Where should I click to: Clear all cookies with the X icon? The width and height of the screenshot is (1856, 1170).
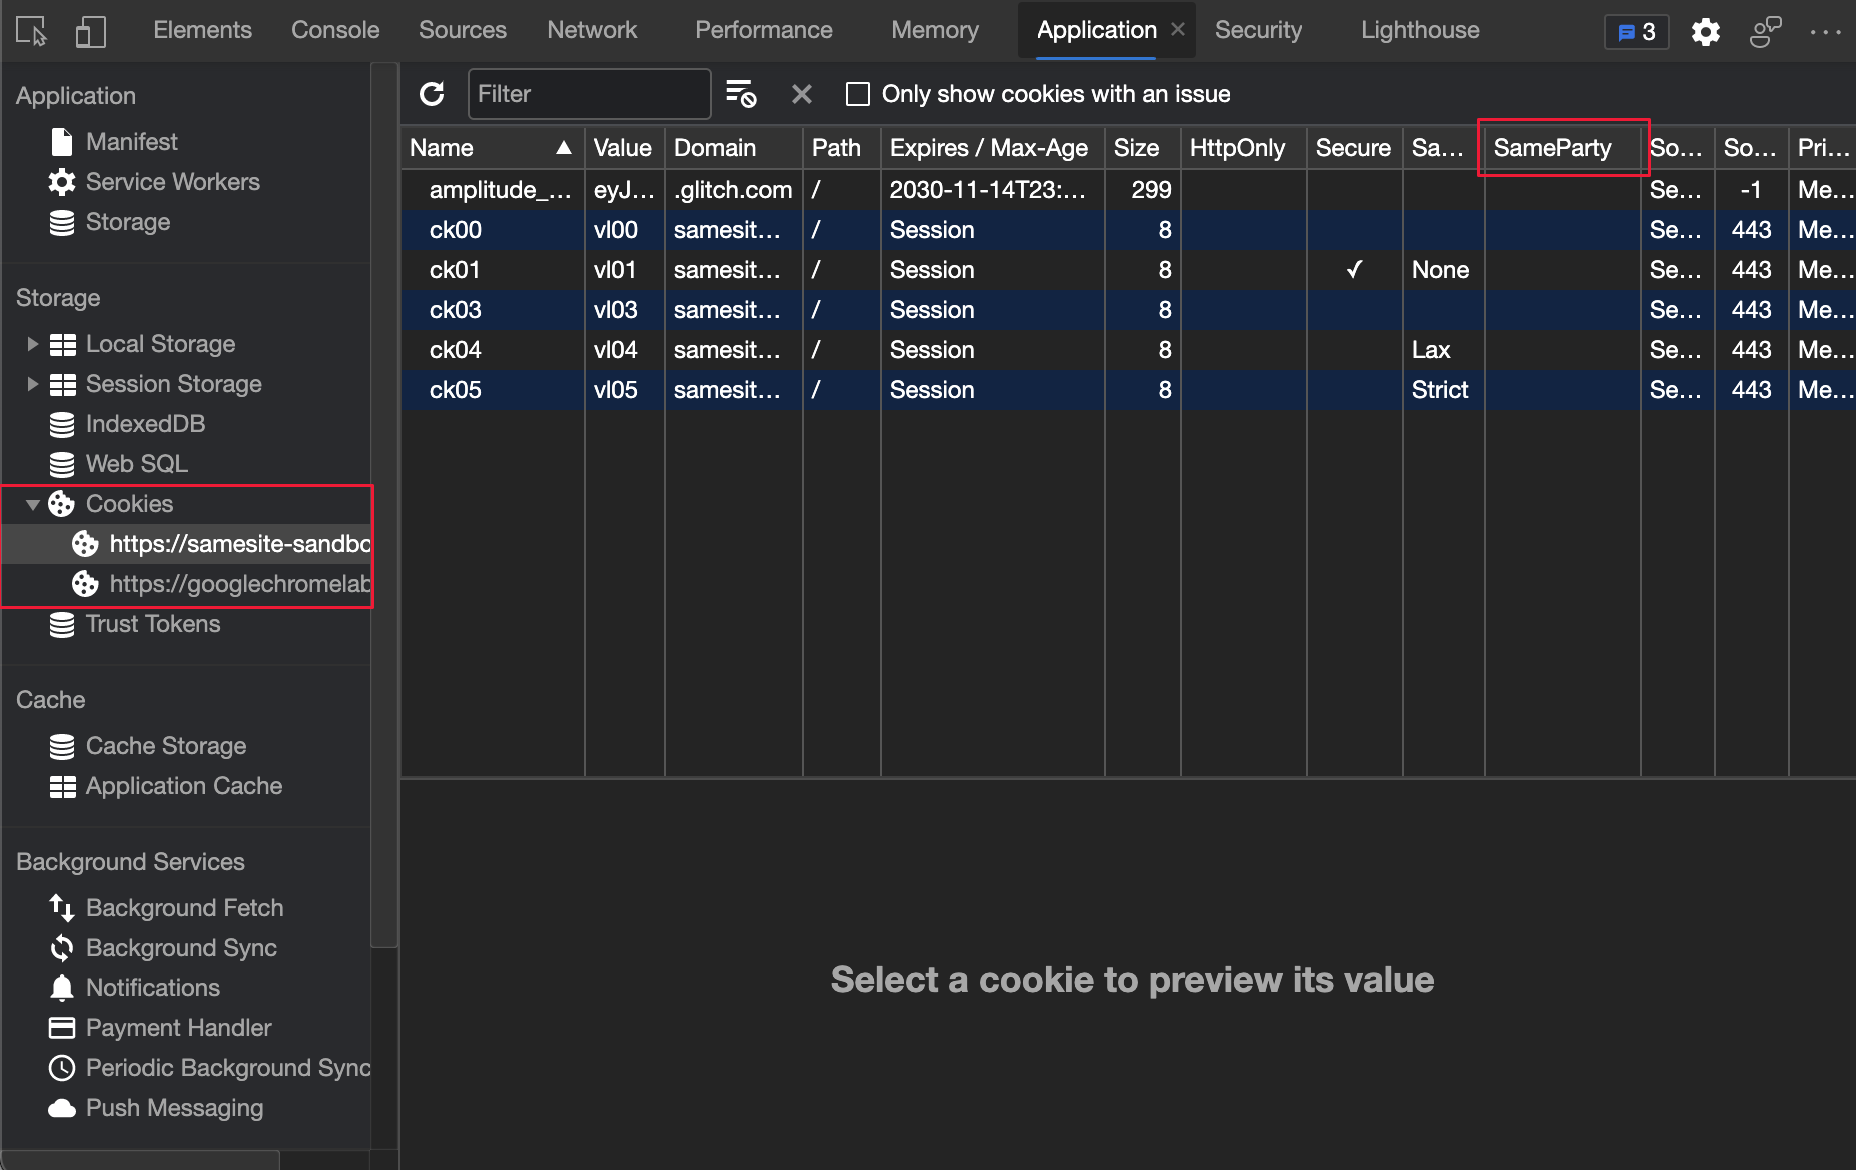802,93
